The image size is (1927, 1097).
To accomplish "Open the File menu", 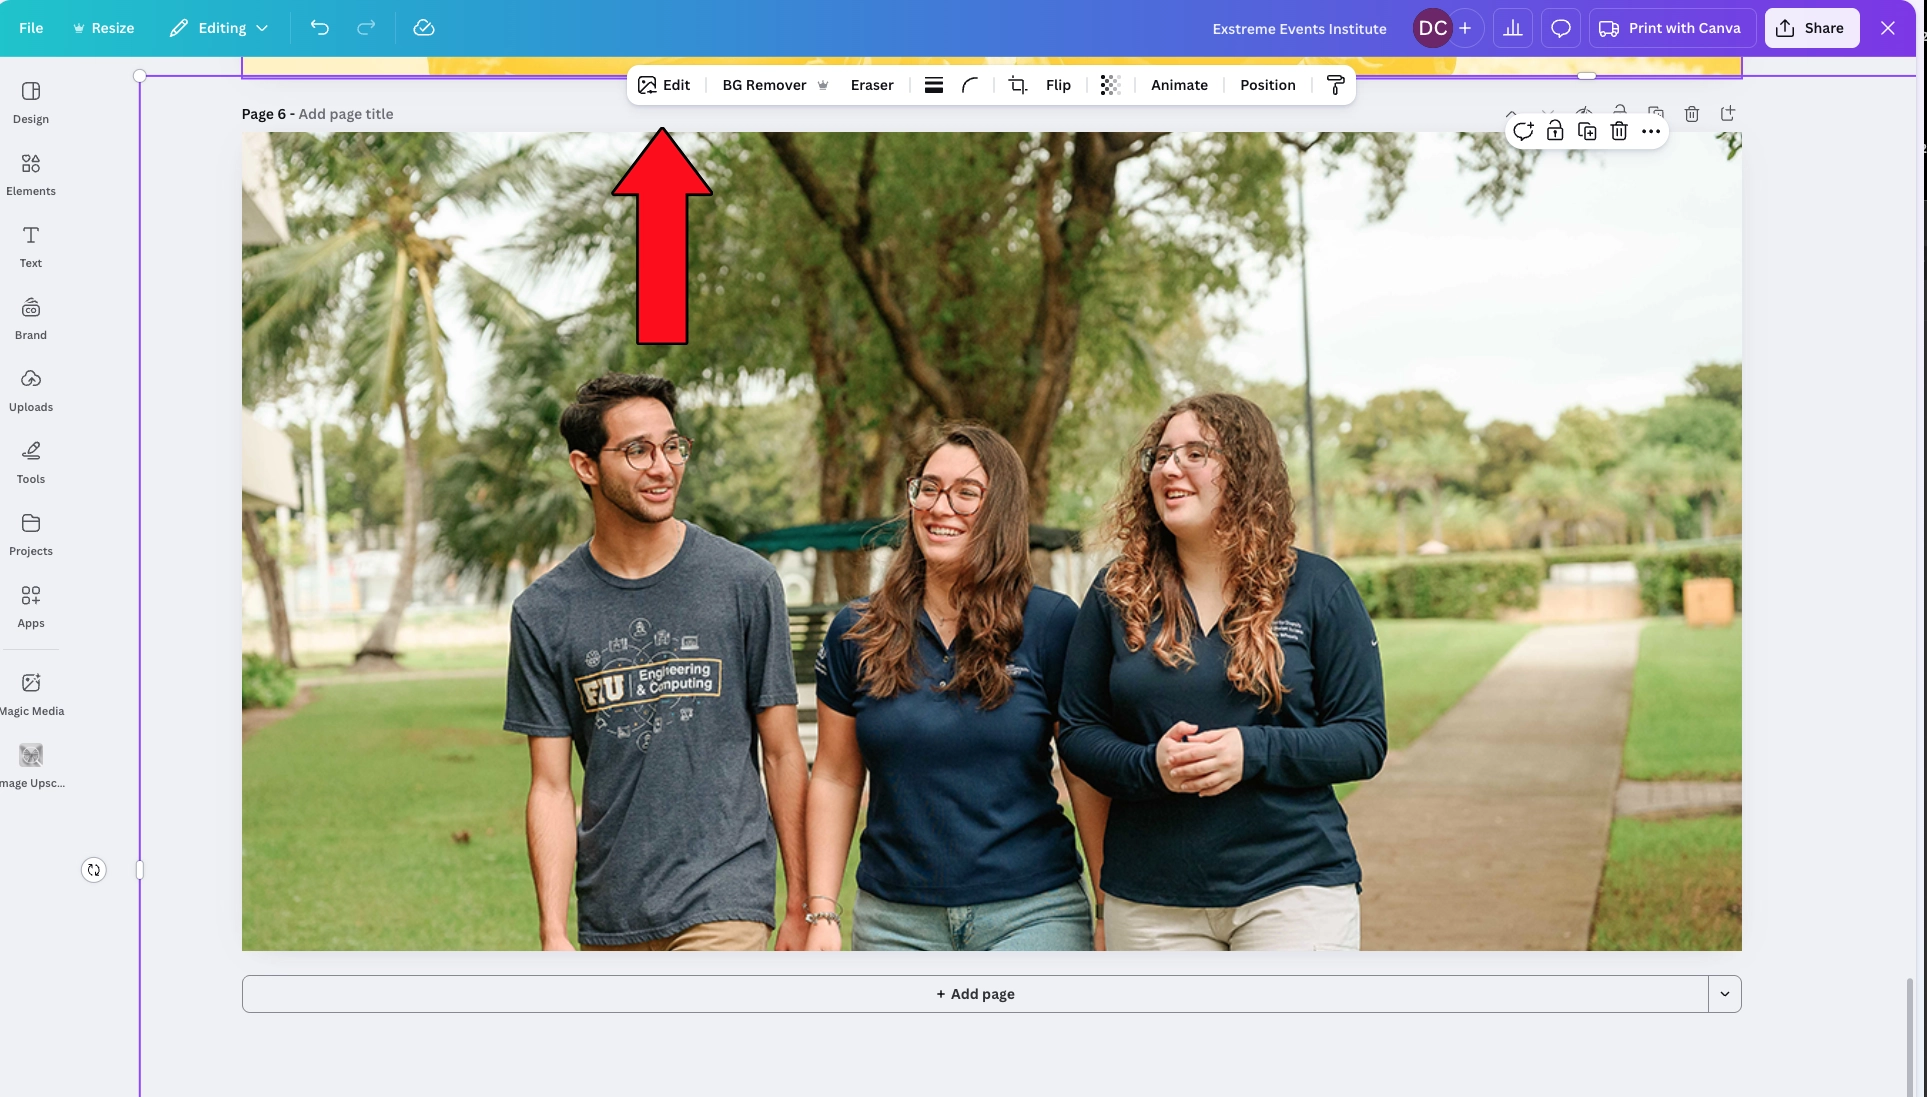I will pos(30,28).
